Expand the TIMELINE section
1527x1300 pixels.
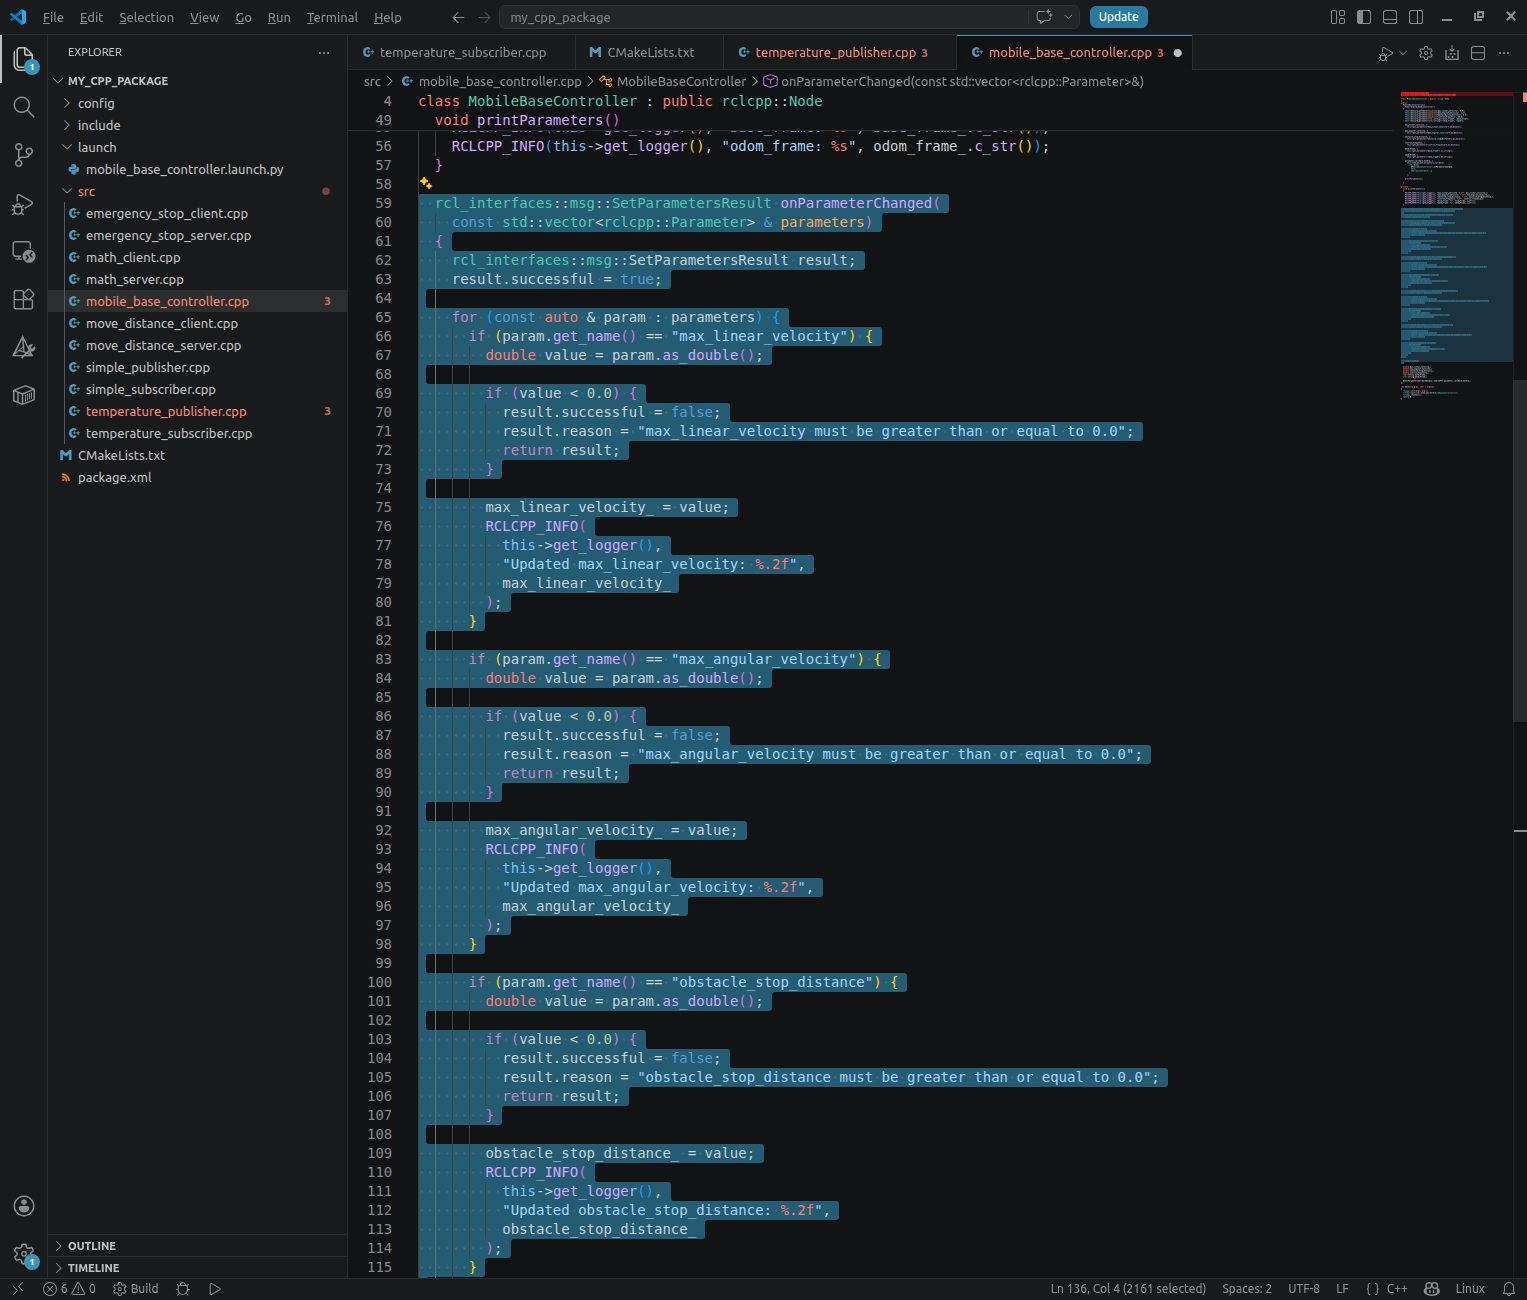tap(197, 1268)
